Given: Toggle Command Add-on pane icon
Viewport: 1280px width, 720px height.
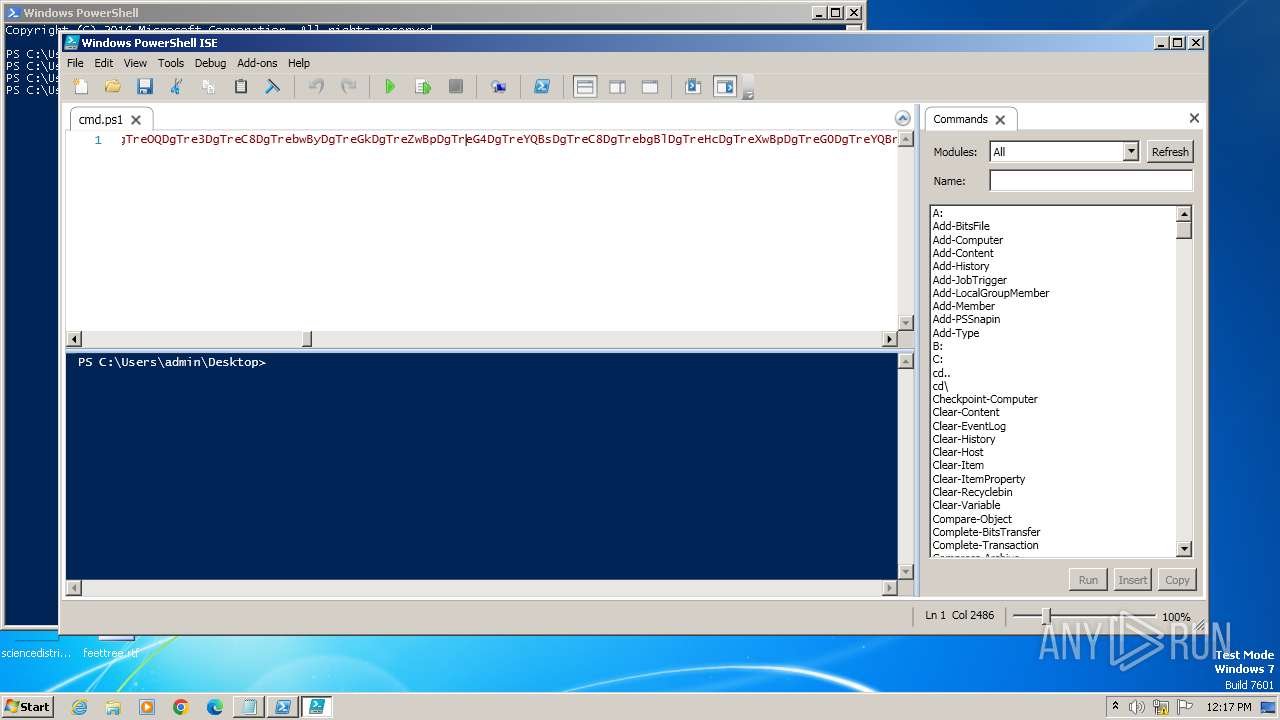Looking at the screenshot, I should (x=724, y=87).
